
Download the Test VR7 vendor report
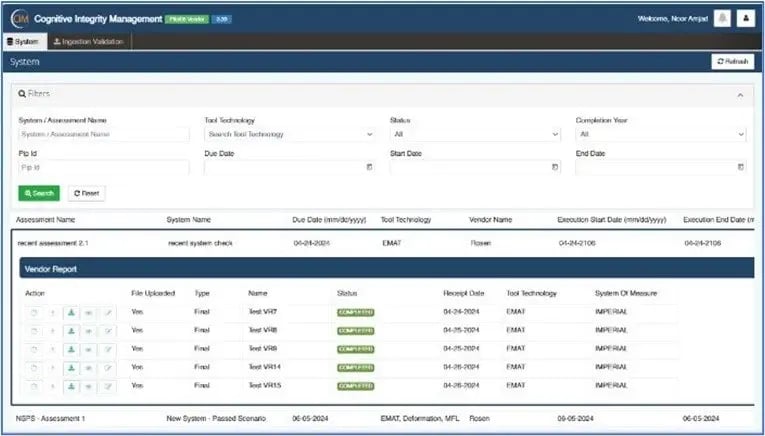(x=70, y=312)
